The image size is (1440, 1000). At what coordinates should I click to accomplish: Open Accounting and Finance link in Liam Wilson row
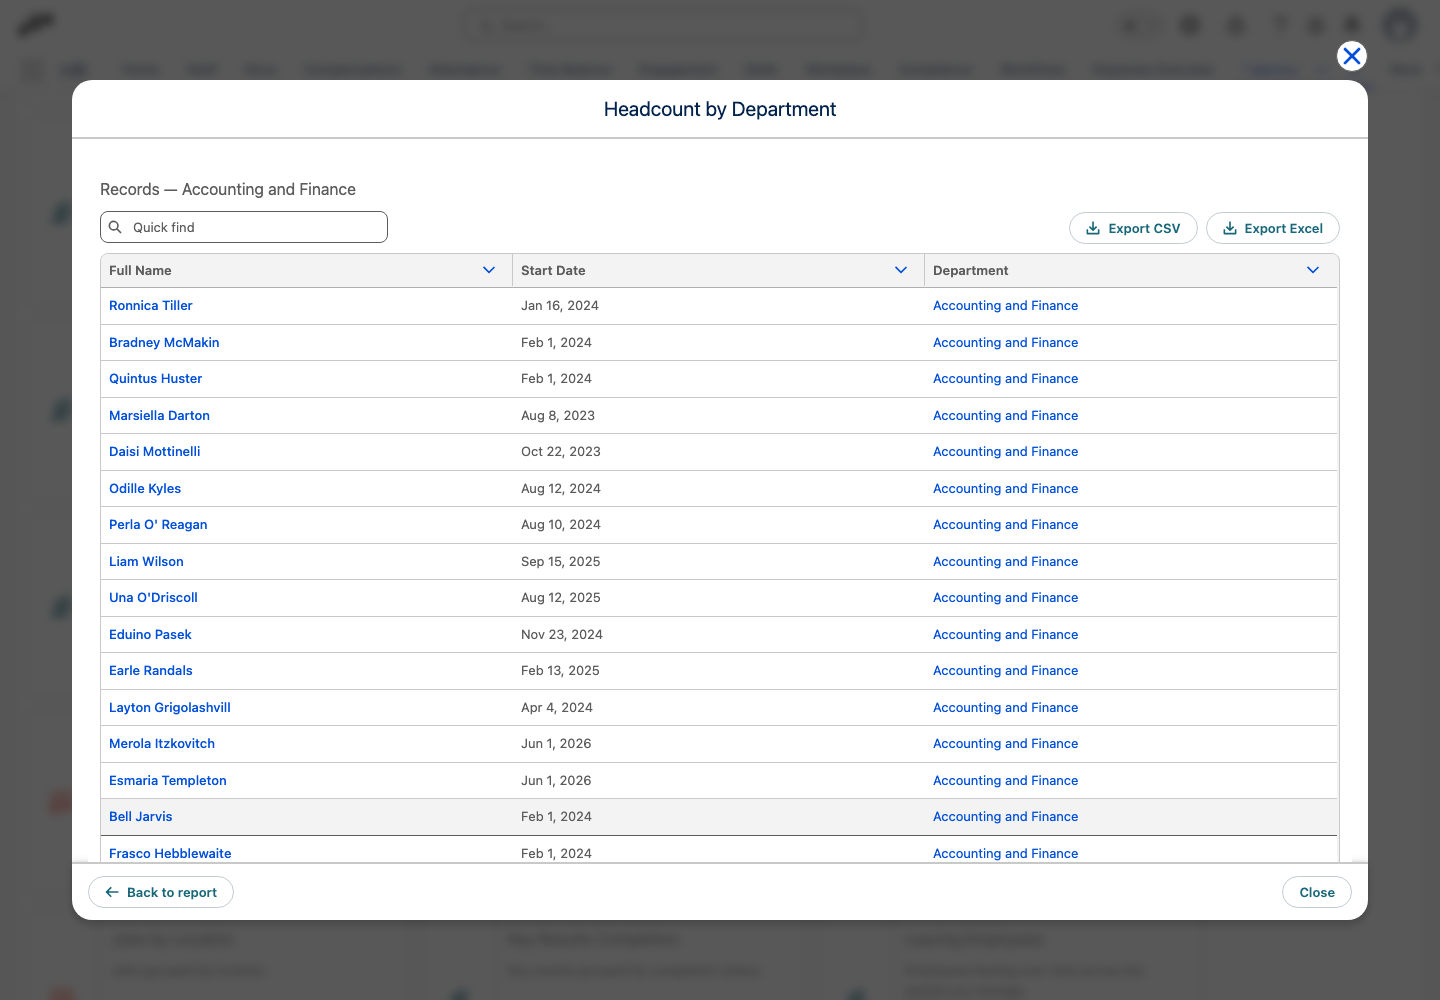1006,561
